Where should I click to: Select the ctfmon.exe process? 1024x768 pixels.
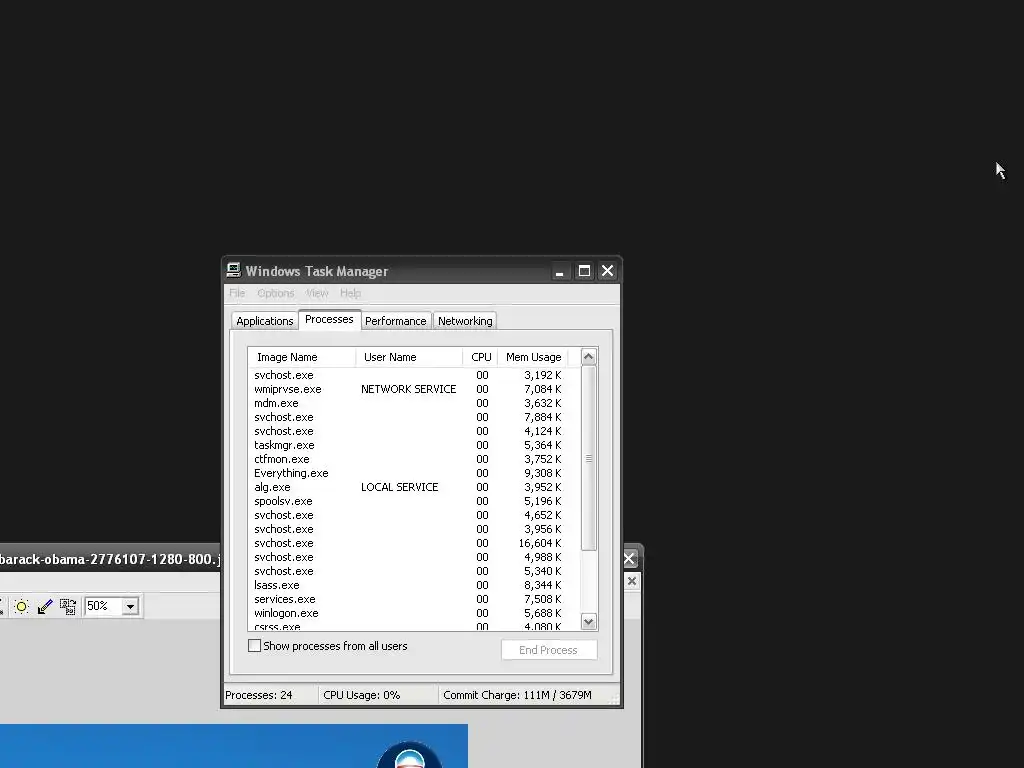[414, 459]
